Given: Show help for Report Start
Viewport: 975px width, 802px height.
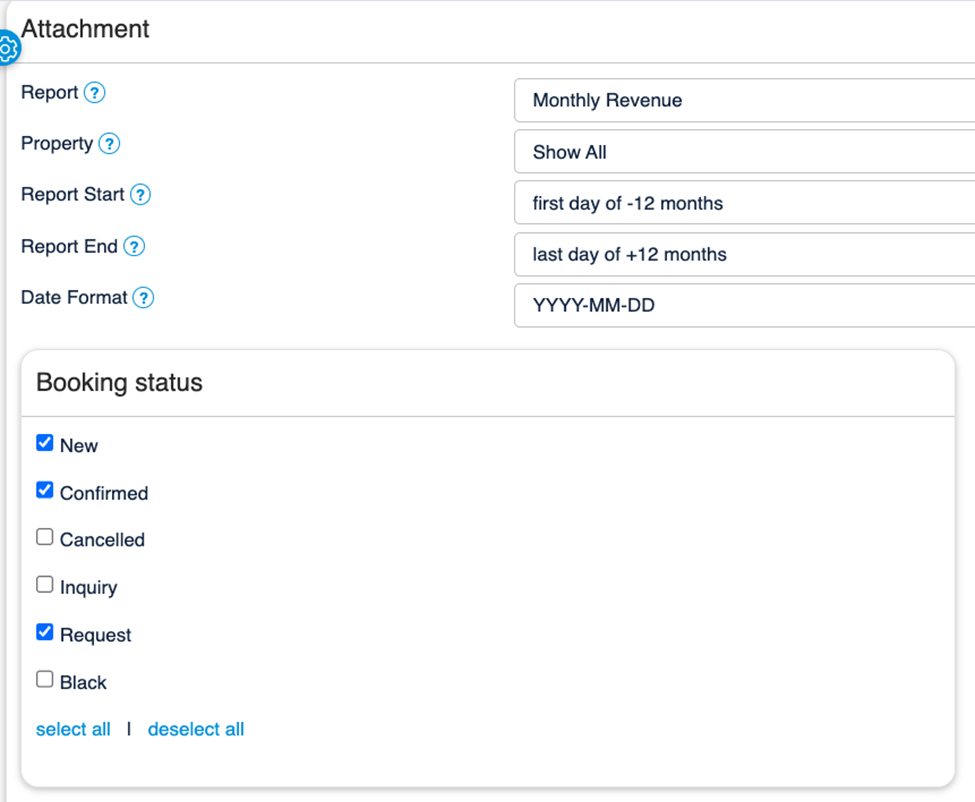Looking at the screenshot, I should pos(140,195).
